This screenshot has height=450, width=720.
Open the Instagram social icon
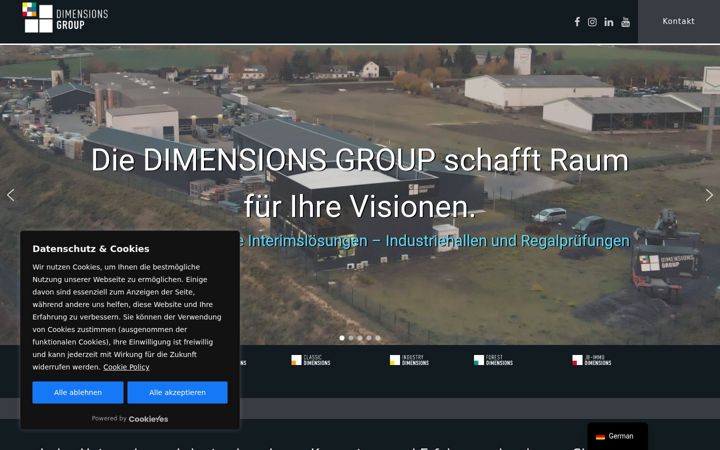point(592,22)
